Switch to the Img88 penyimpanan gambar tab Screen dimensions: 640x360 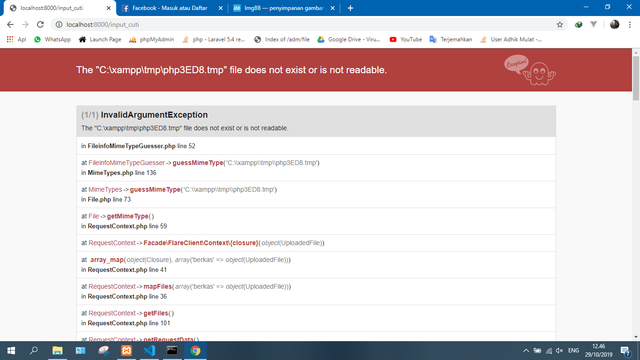coord(284,8)
